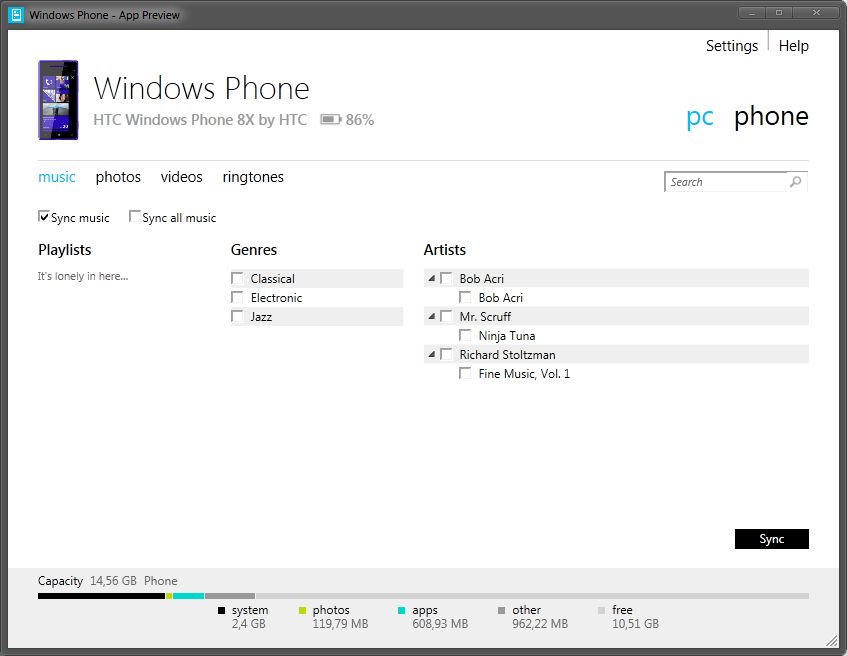Click the HTC phone device image
847x656 pixels.
(x=58, y=100)
